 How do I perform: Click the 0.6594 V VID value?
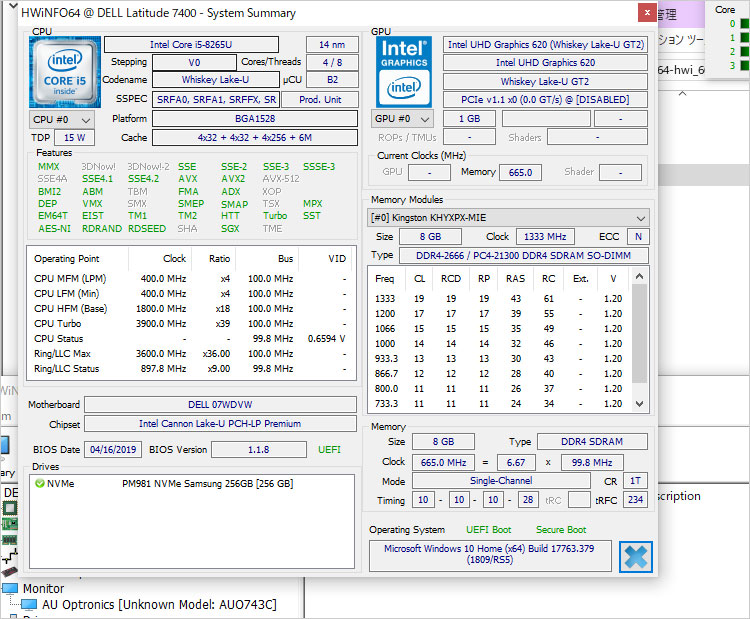(327, 339)
